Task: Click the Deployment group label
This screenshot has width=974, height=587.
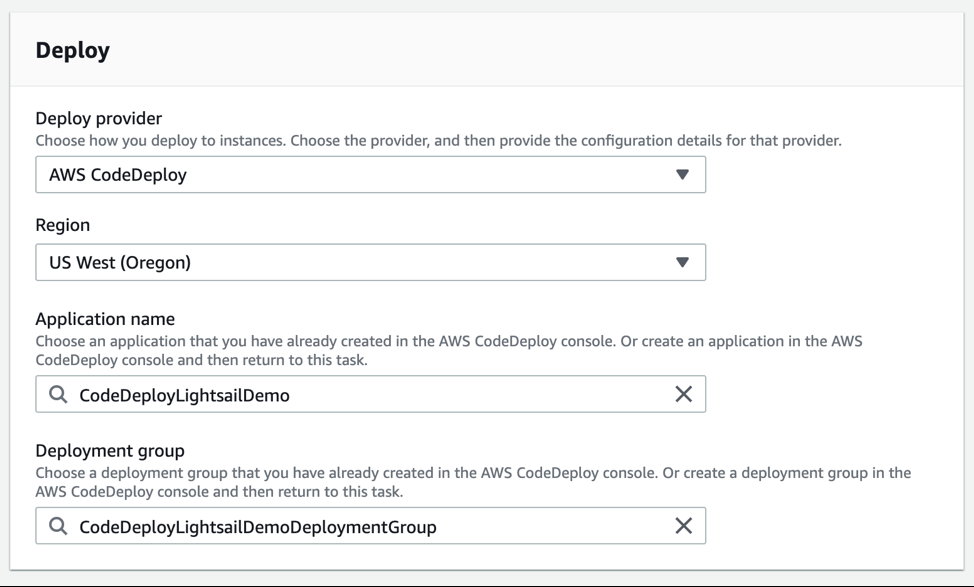Action: click(x=109, y=450)
